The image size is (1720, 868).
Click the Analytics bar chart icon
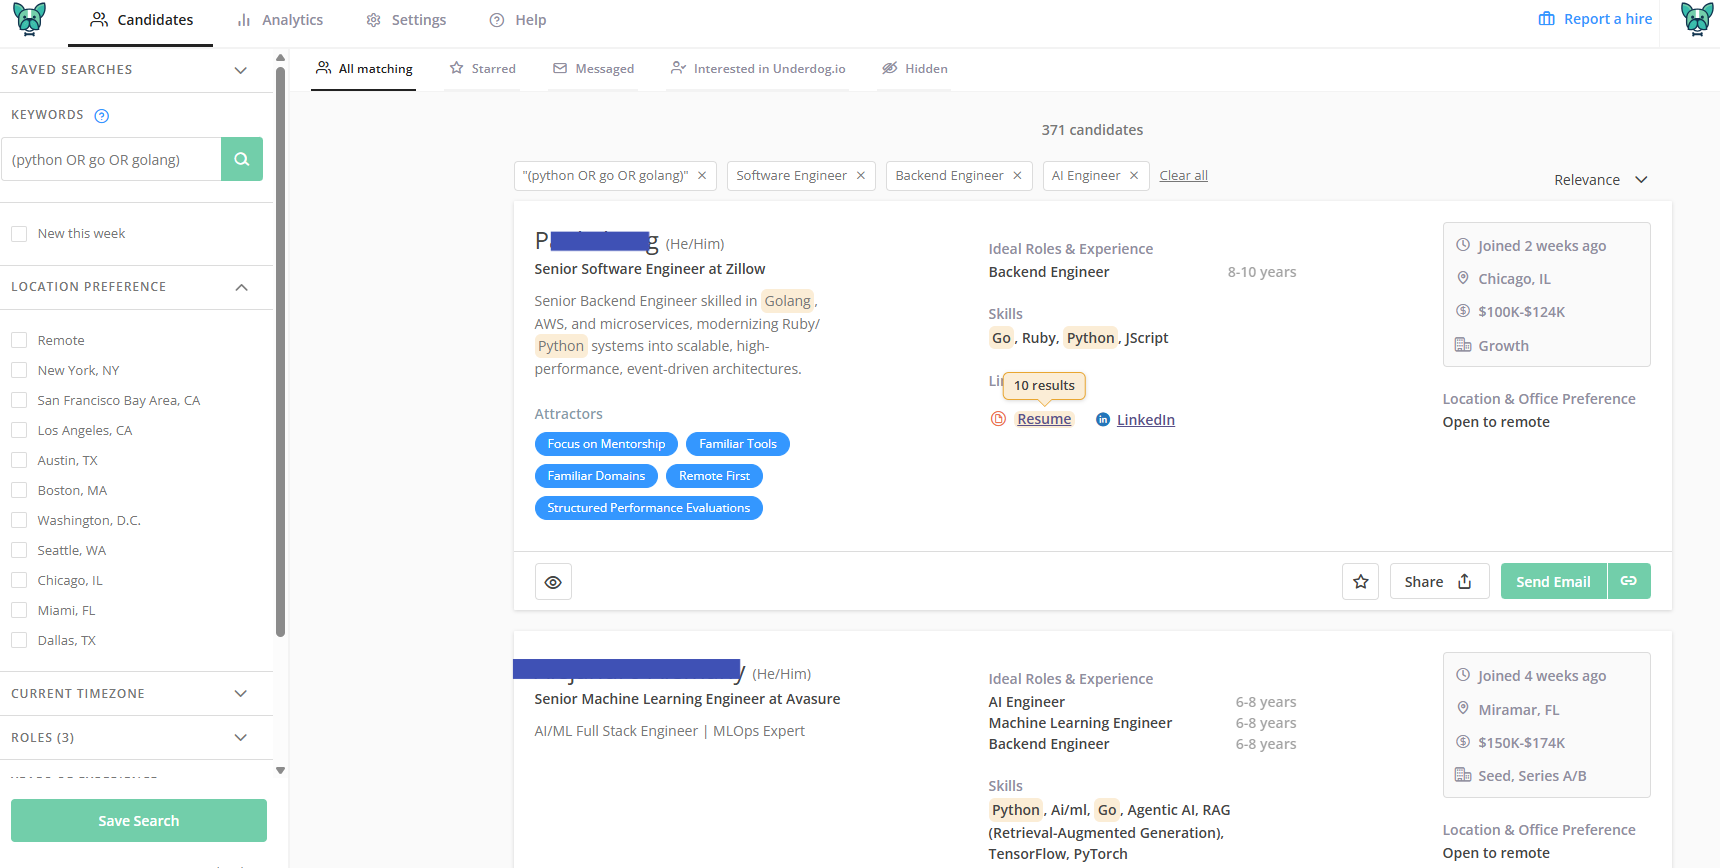(244, 20)
